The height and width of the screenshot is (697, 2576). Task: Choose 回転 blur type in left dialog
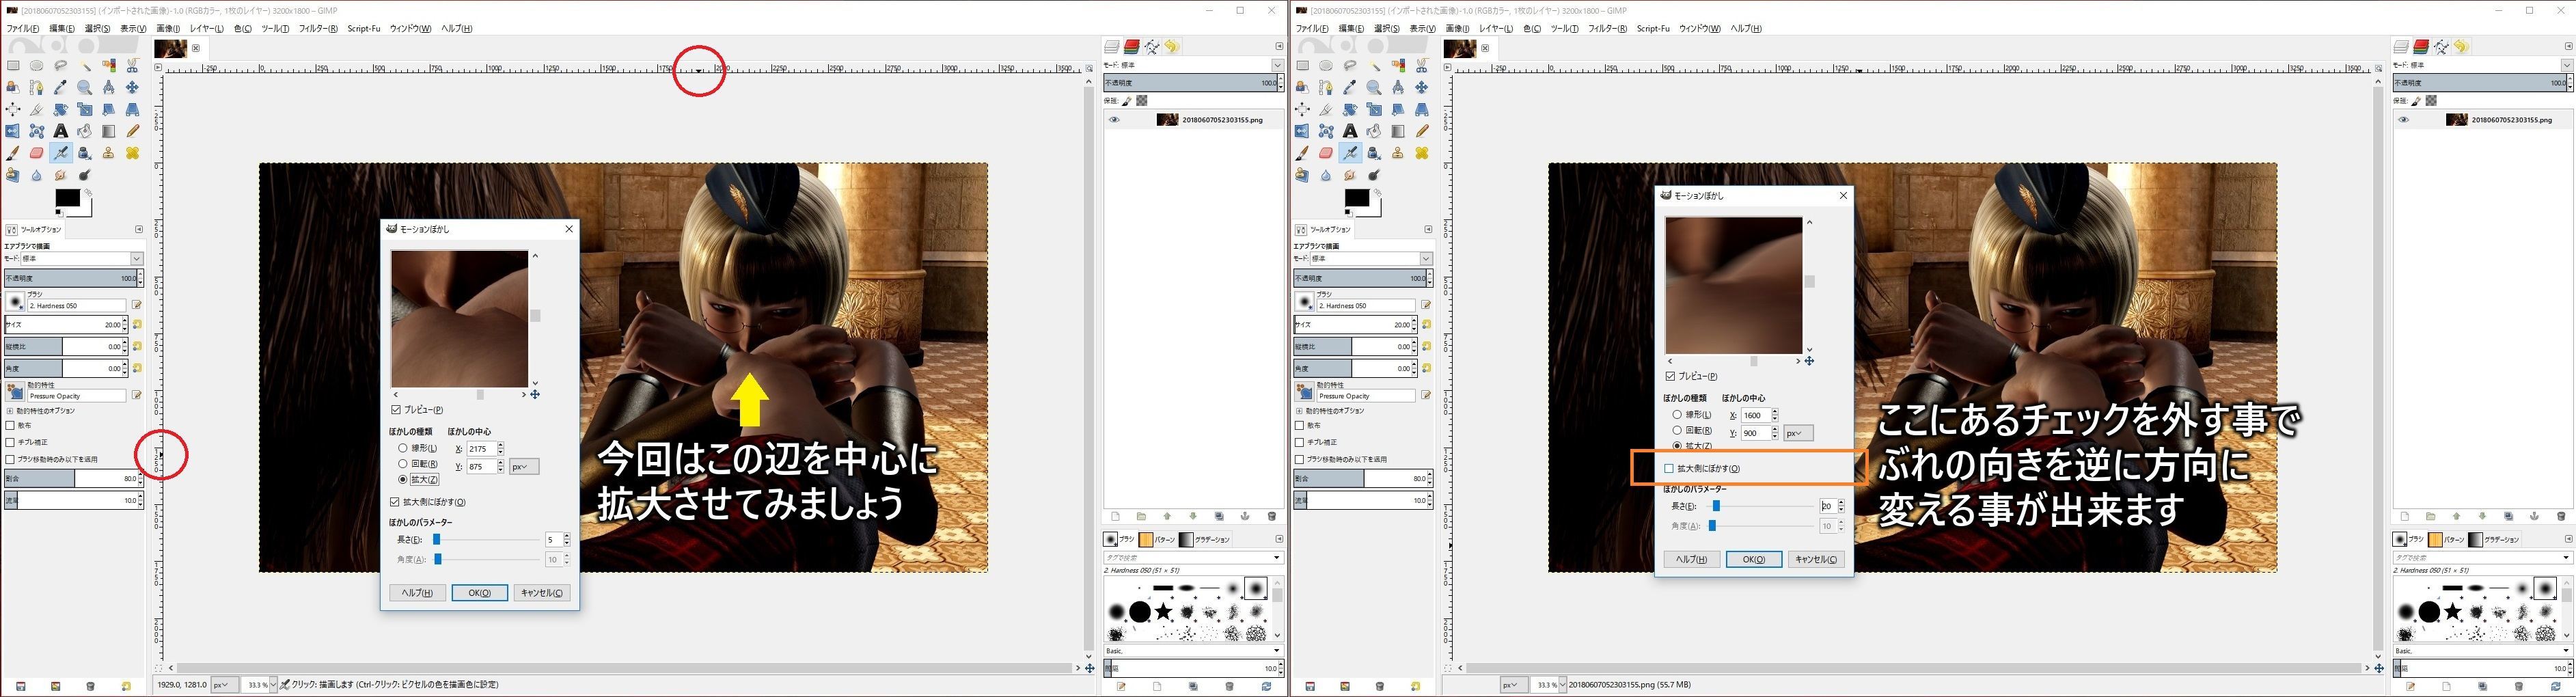pos(403,464)
